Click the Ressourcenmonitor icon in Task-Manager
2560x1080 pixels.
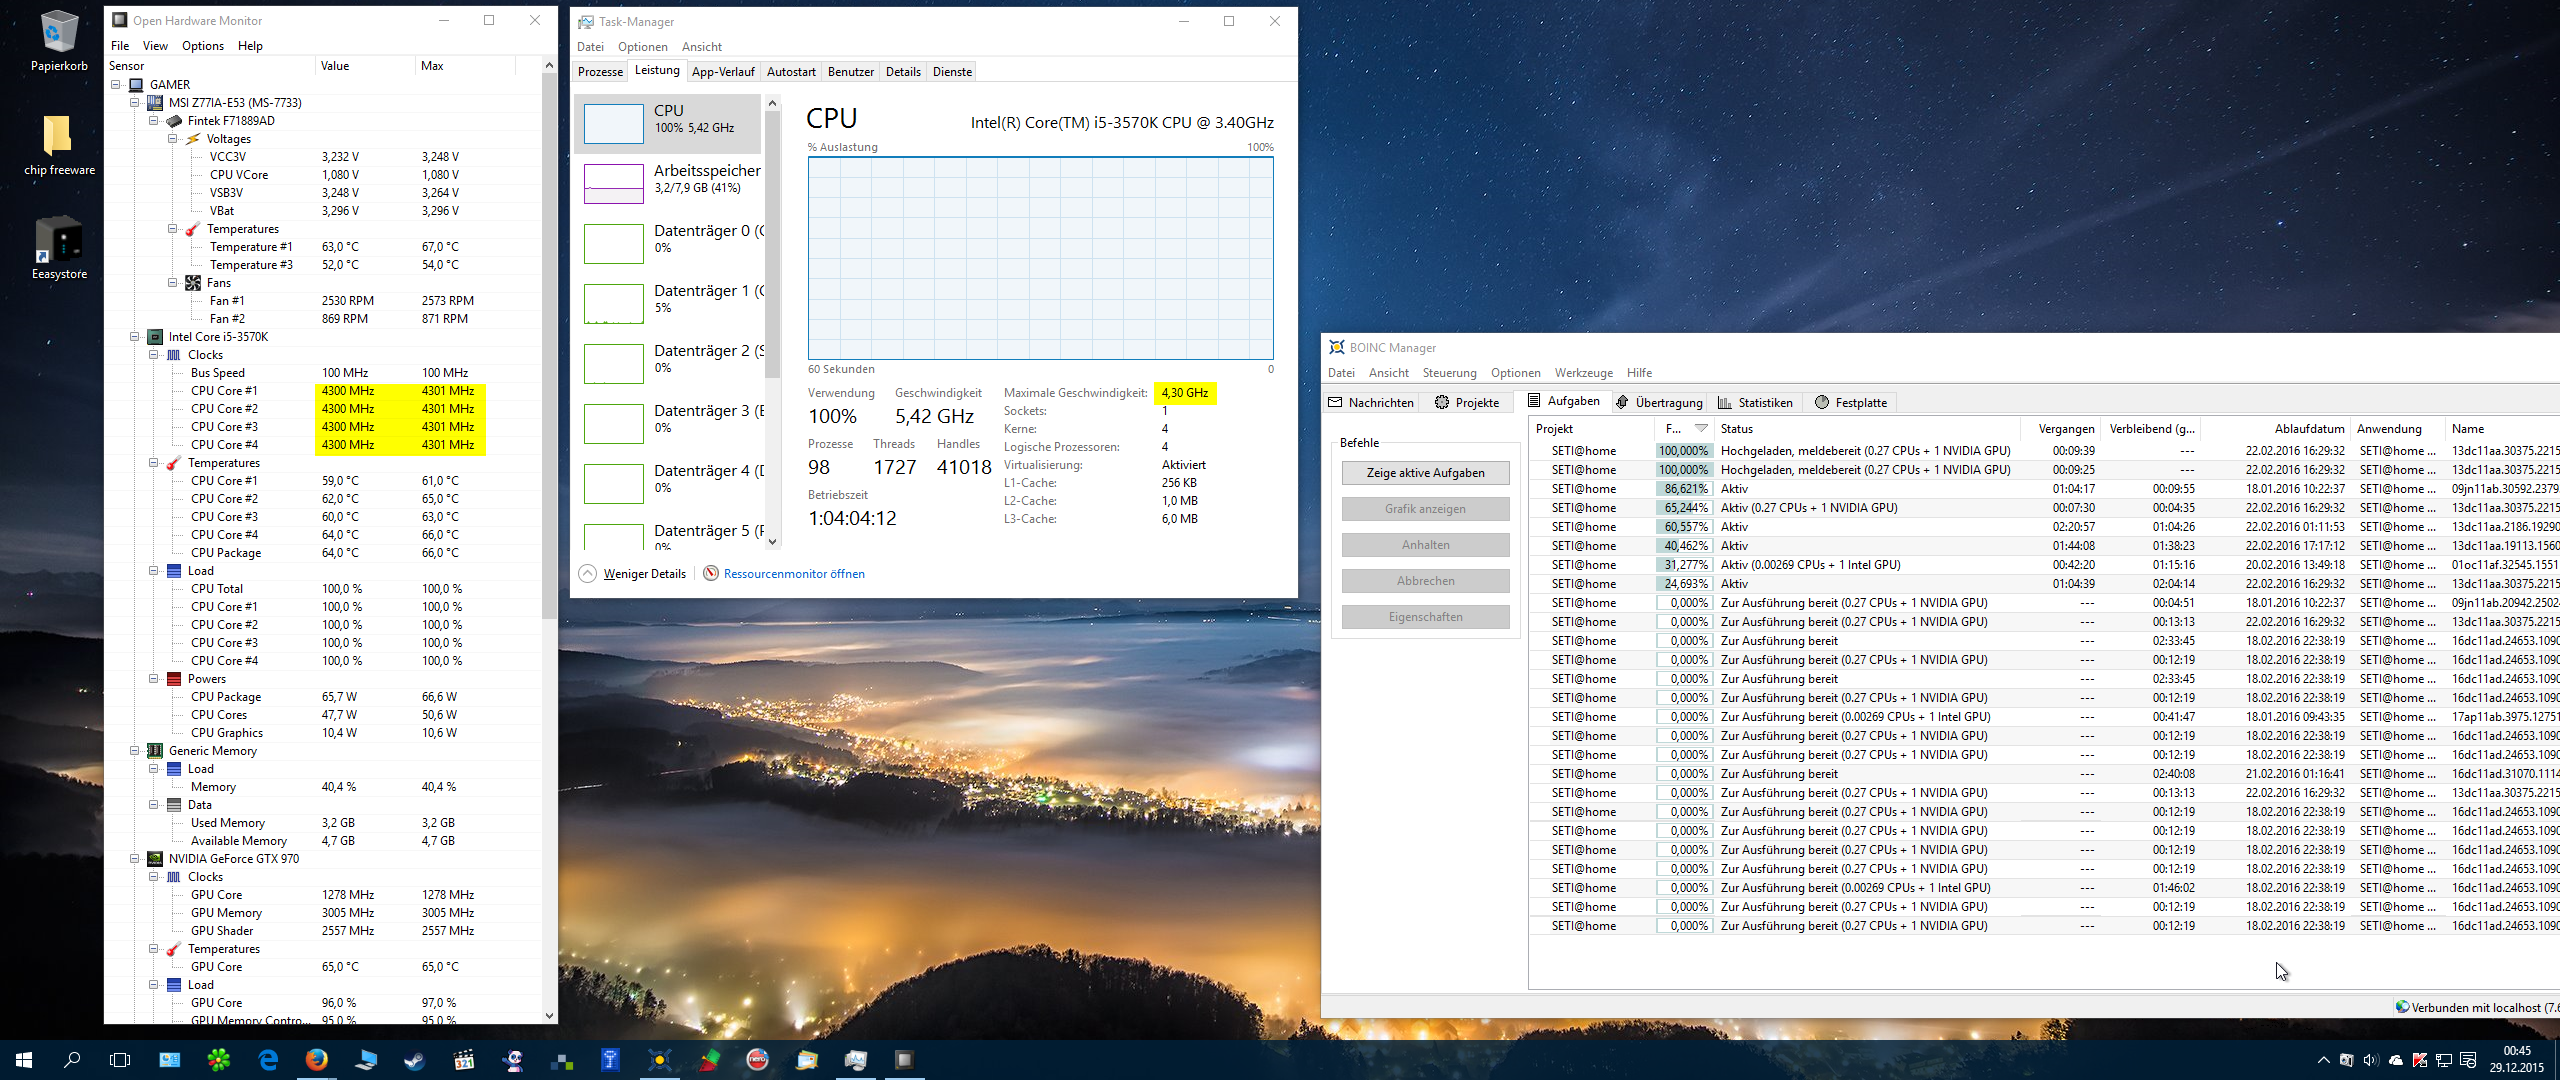[x=711, y=574]
